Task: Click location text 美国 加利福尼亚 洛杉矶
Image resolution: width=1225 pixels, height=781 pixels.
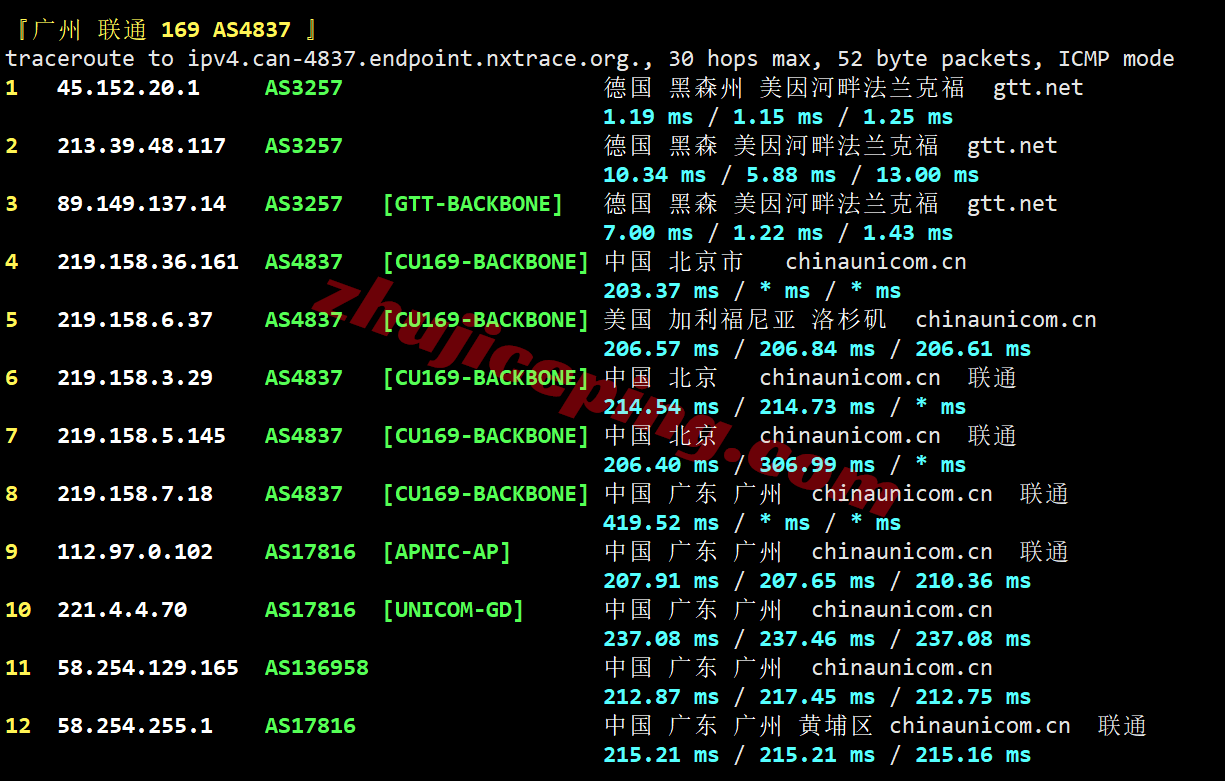Action: pyautogui.click(x=745, y=320)
